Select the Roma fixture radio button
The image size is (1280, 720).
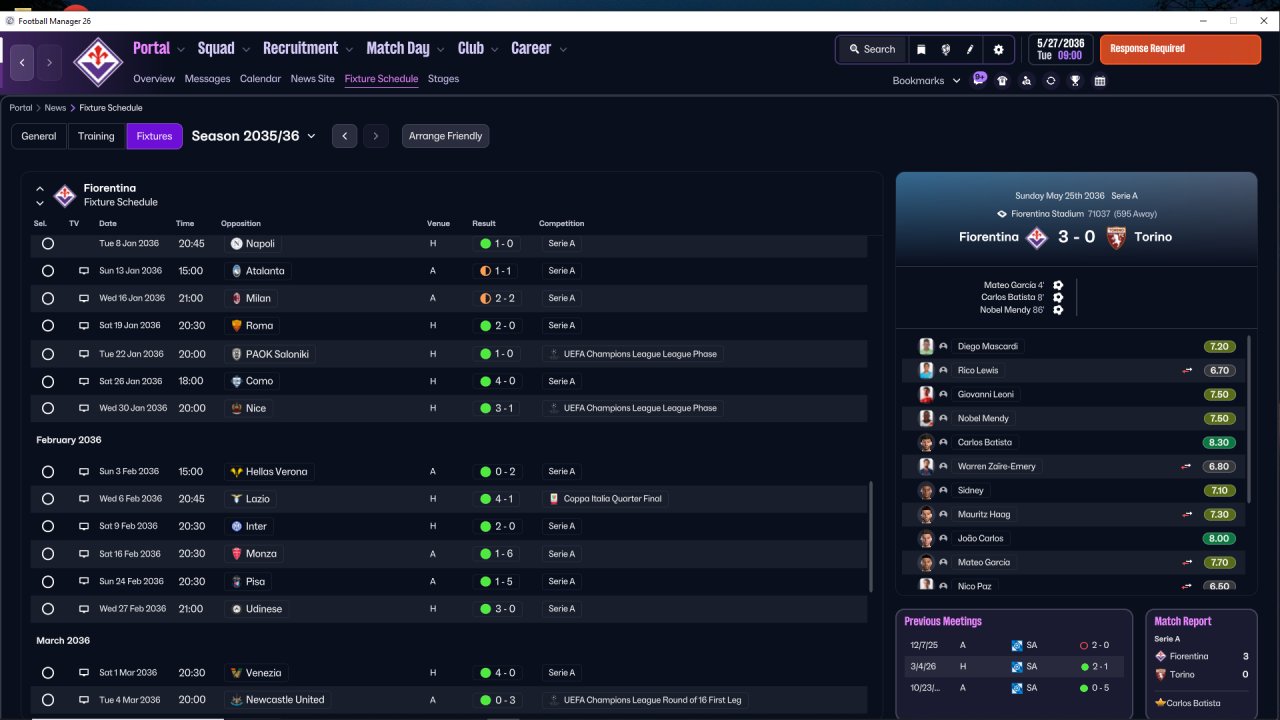coord(47,325)
